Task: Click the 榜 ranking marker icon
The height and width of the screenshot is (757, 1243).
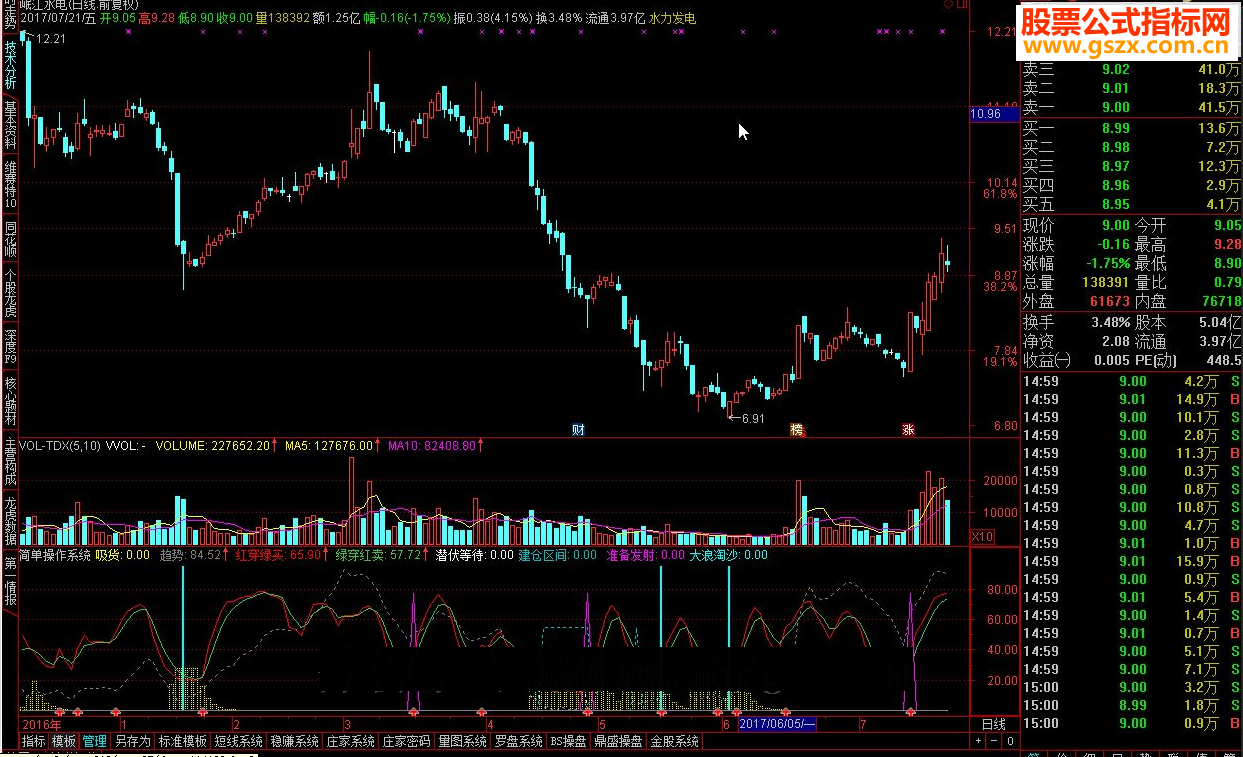Action: pyautogui.click(x=797, y=430)
